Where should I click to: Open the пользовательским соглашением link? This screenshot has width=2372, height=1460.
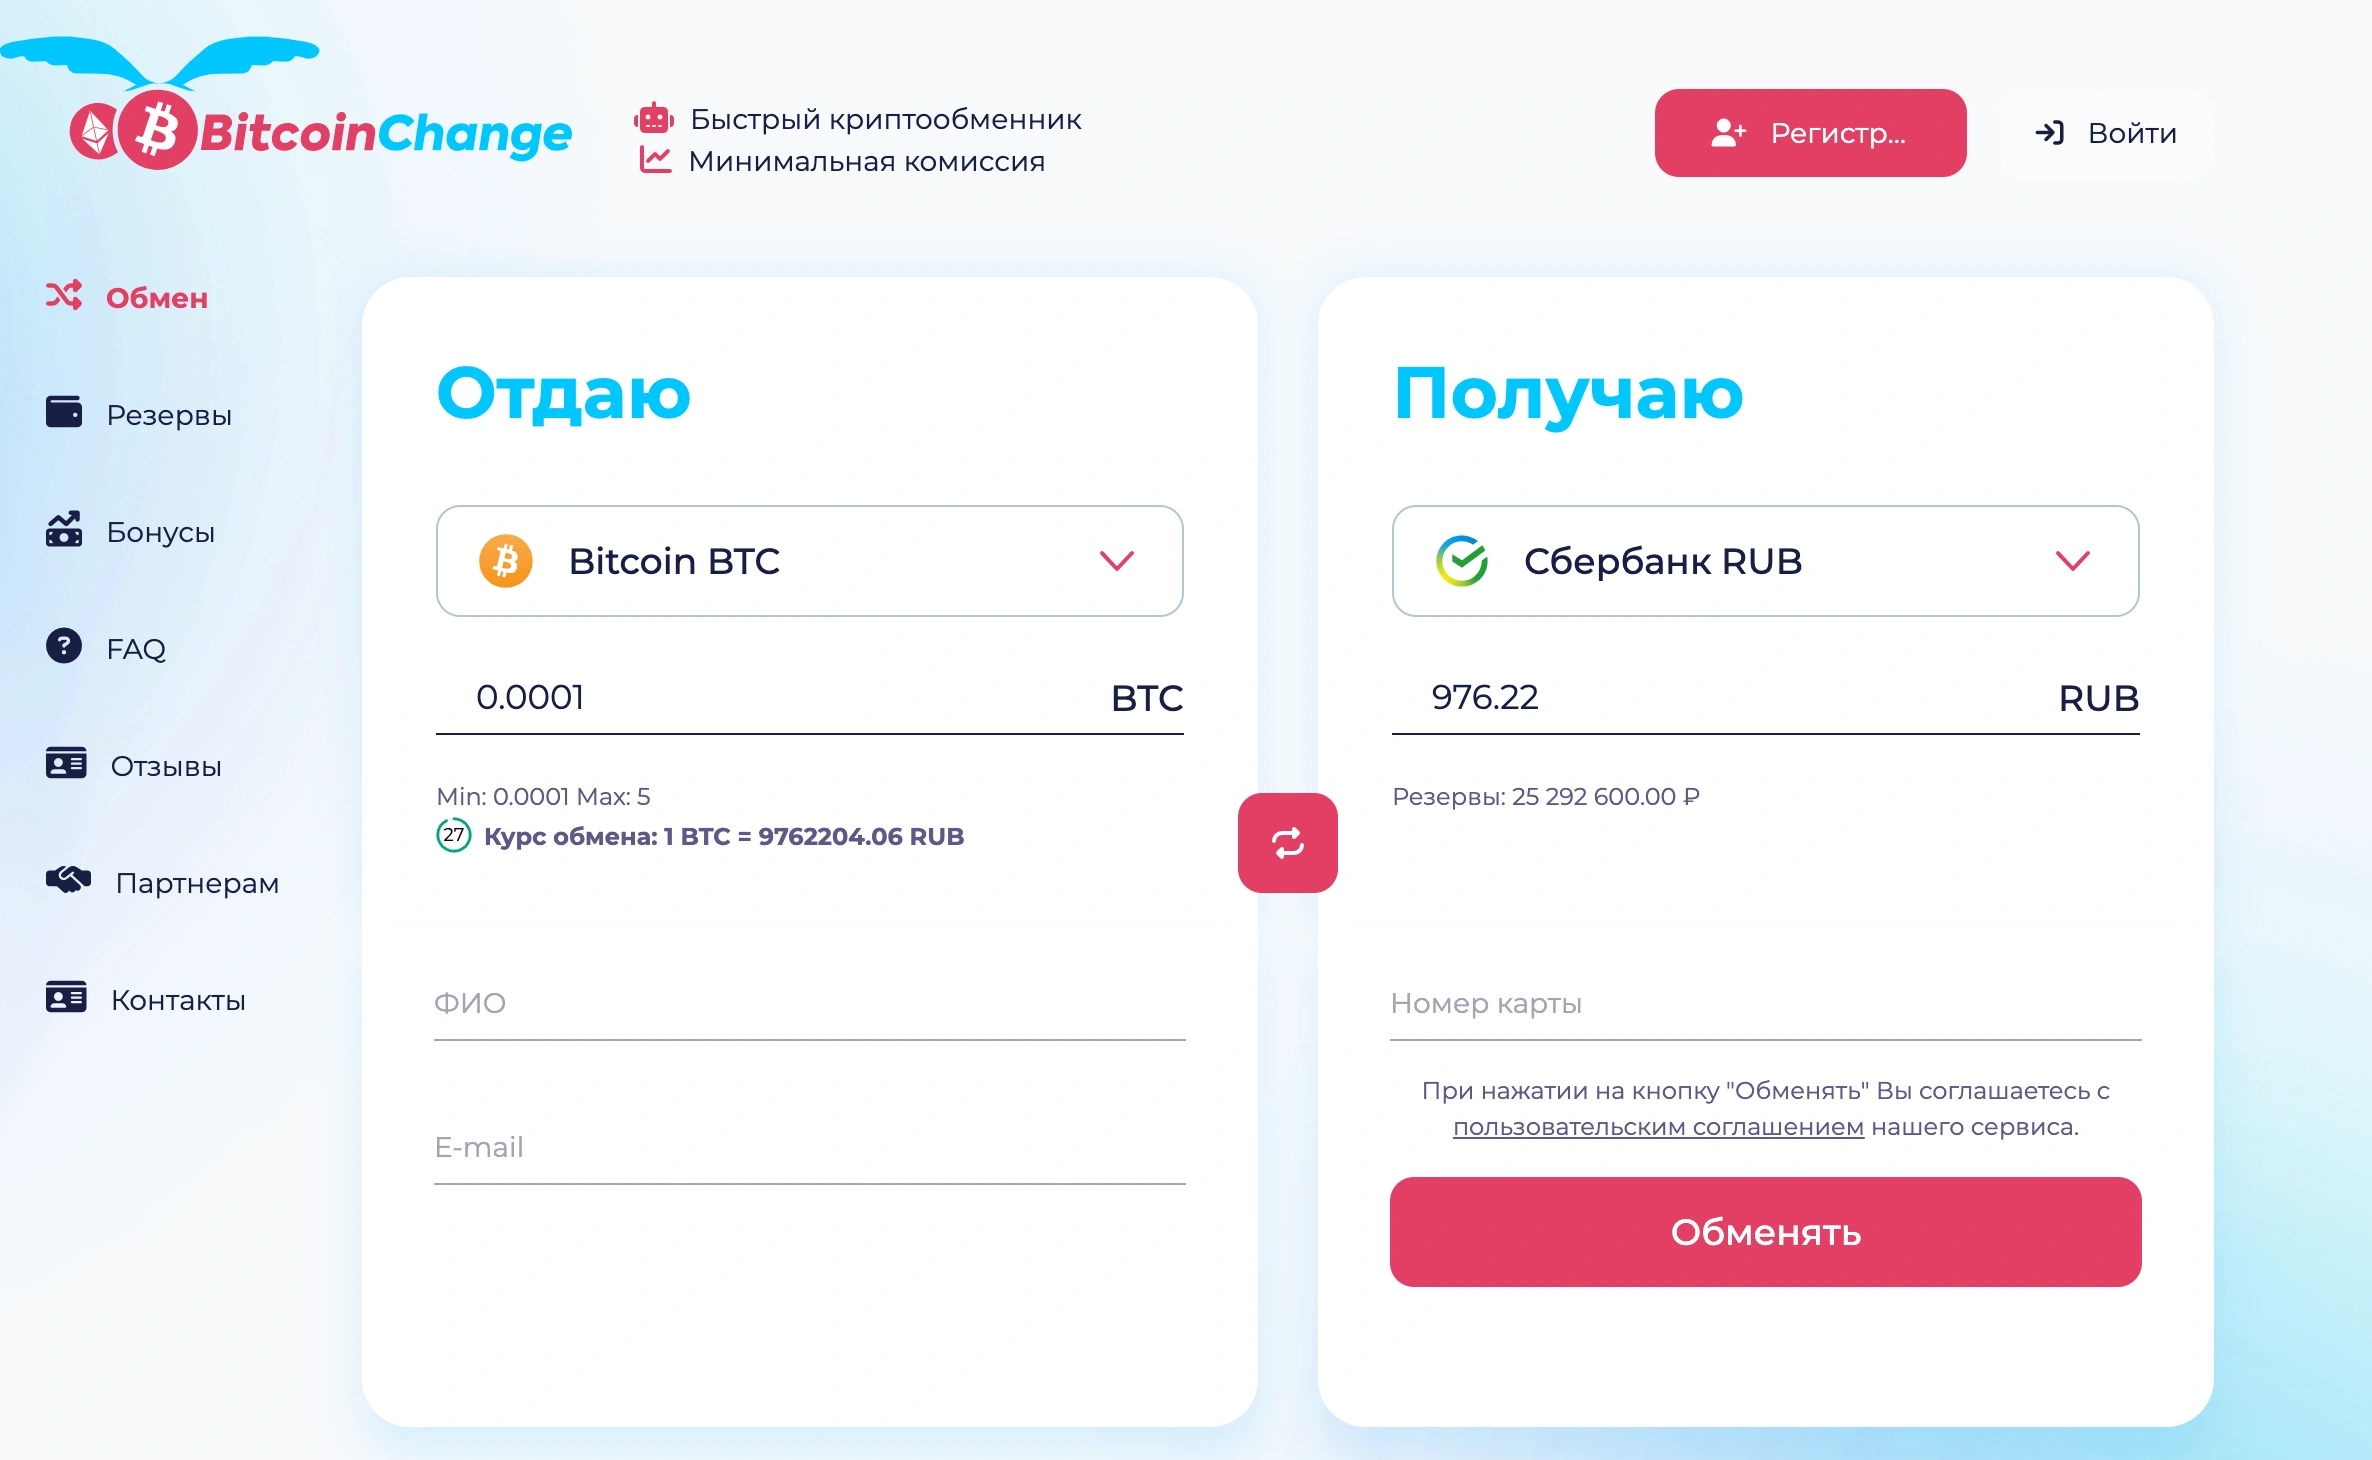1658,1127
